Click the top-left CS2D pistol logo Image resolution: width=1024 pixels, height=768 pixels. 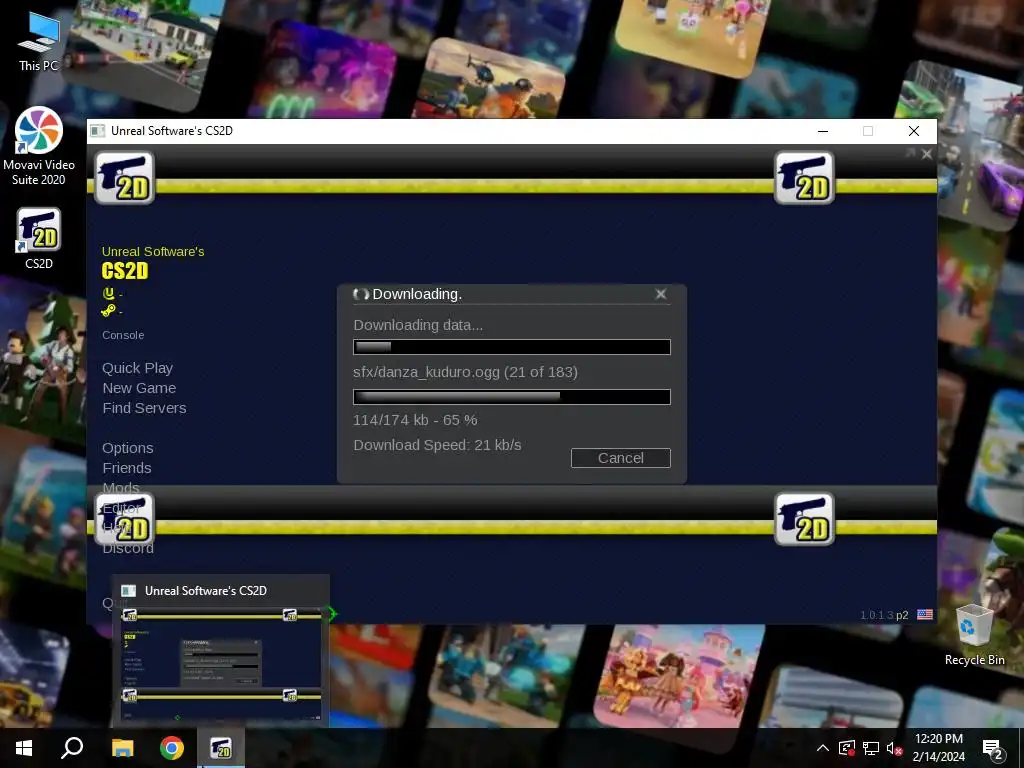point(125,178)
